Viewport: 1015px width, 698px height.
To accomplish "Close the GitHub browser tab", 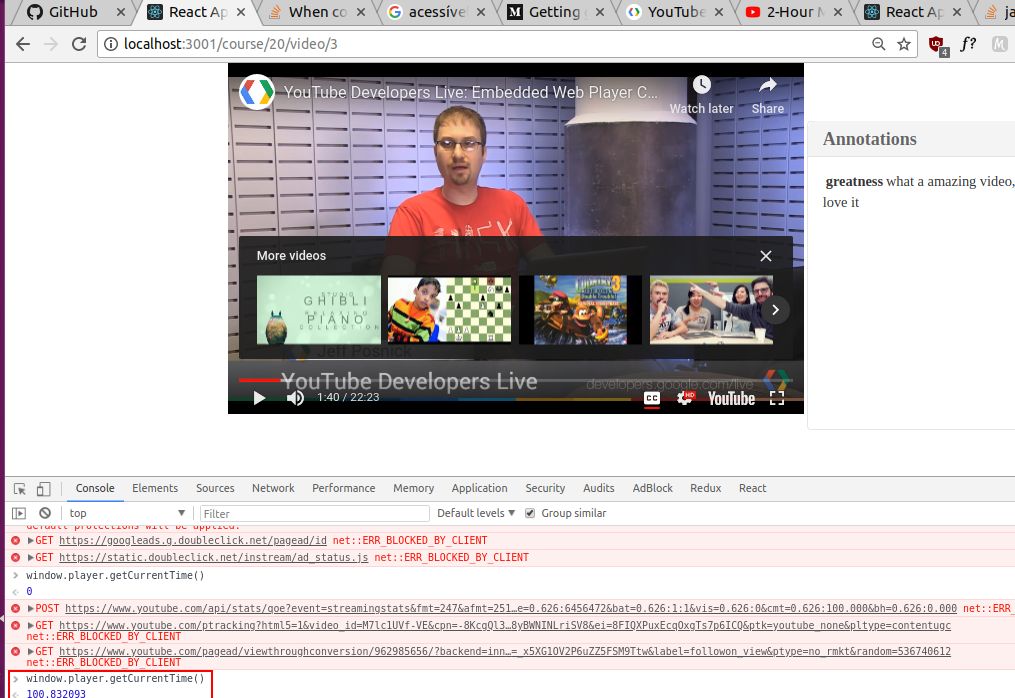I will 120,12.
